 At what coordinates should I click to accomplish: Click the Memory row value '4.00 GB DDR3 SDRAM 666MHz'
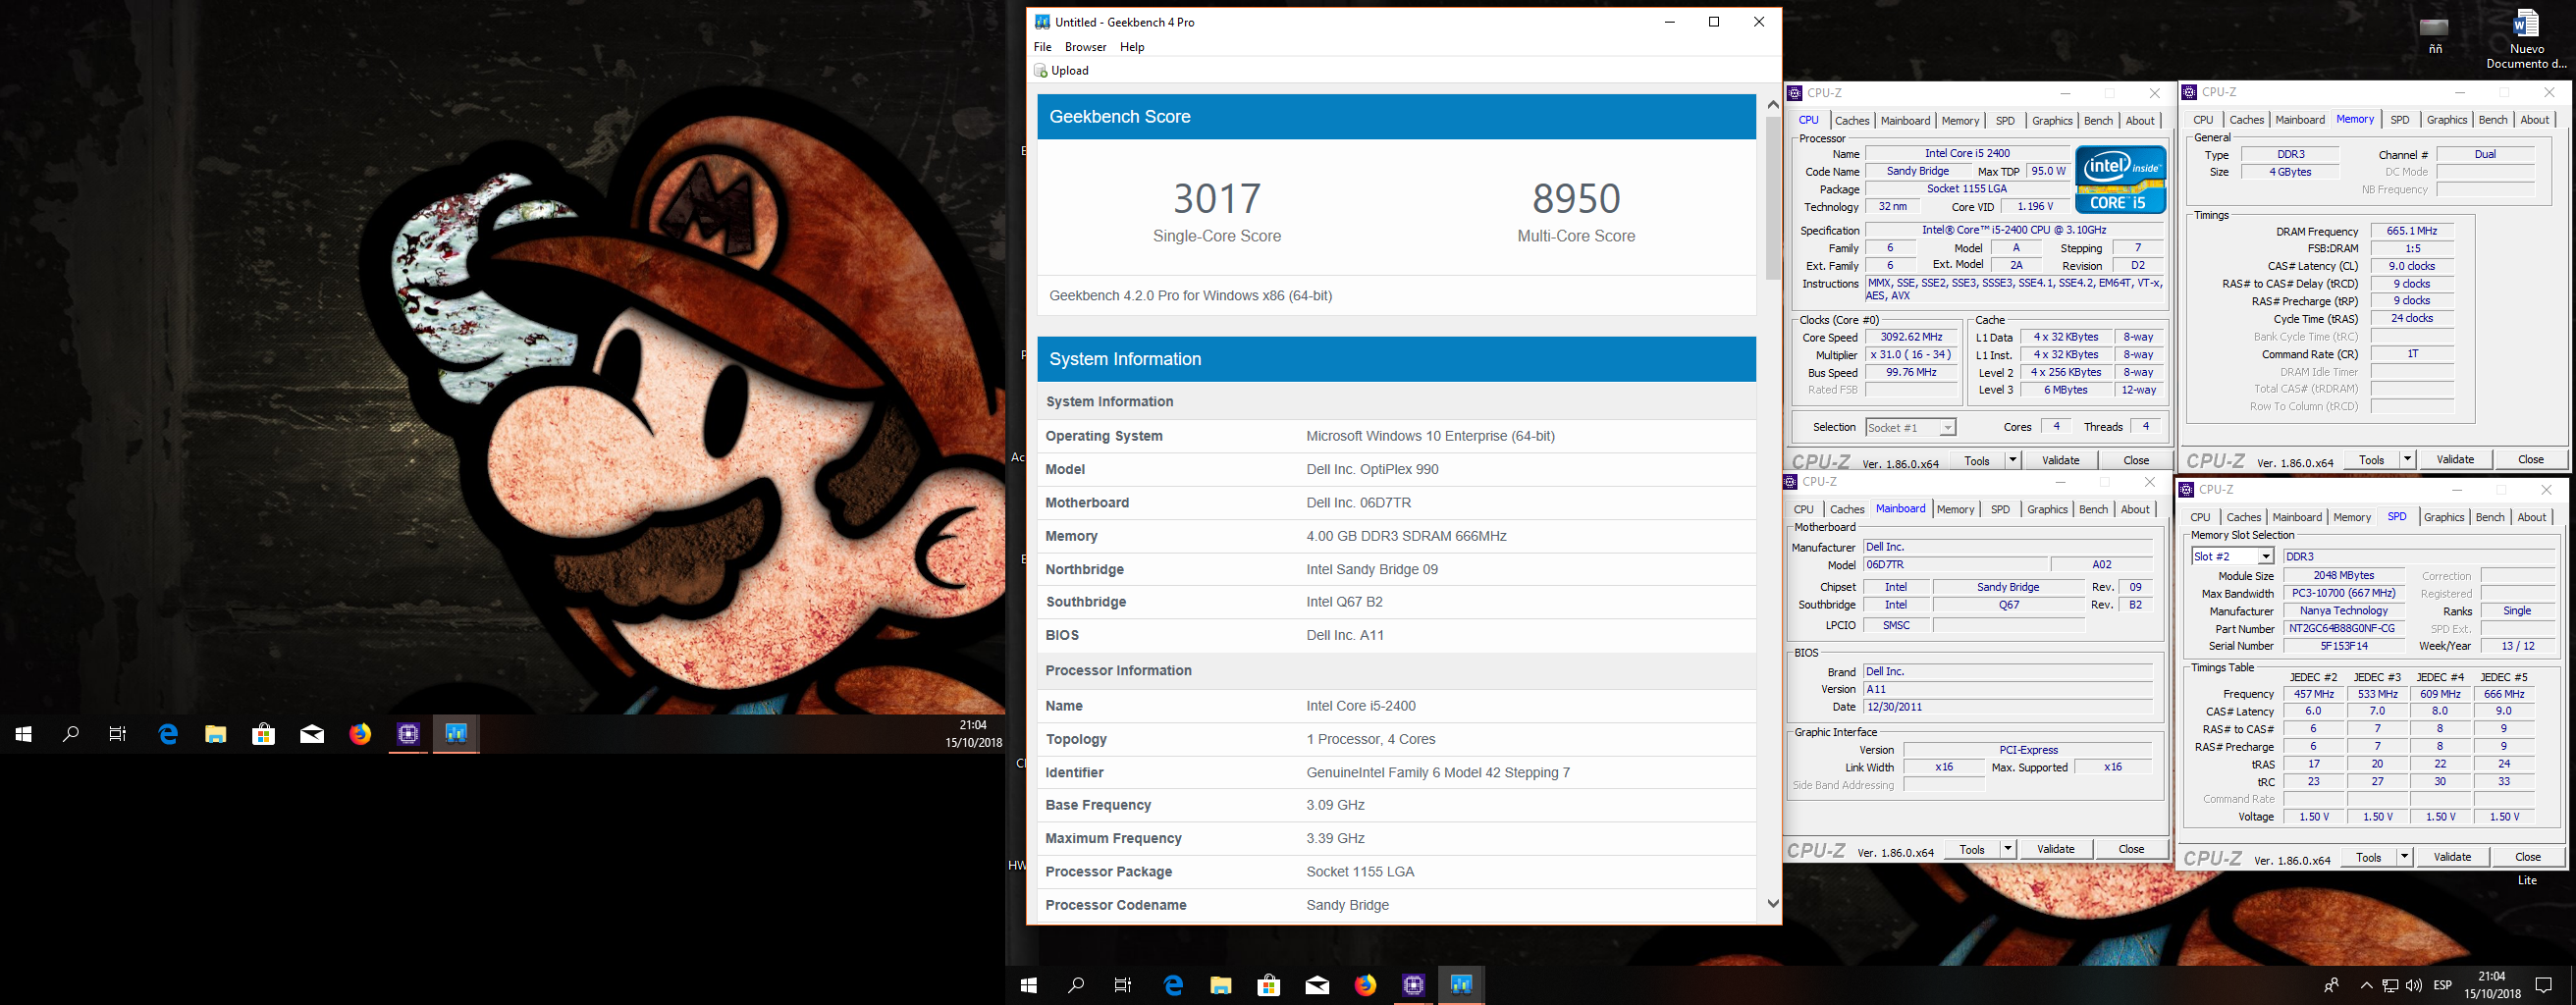coord(1406,536)
